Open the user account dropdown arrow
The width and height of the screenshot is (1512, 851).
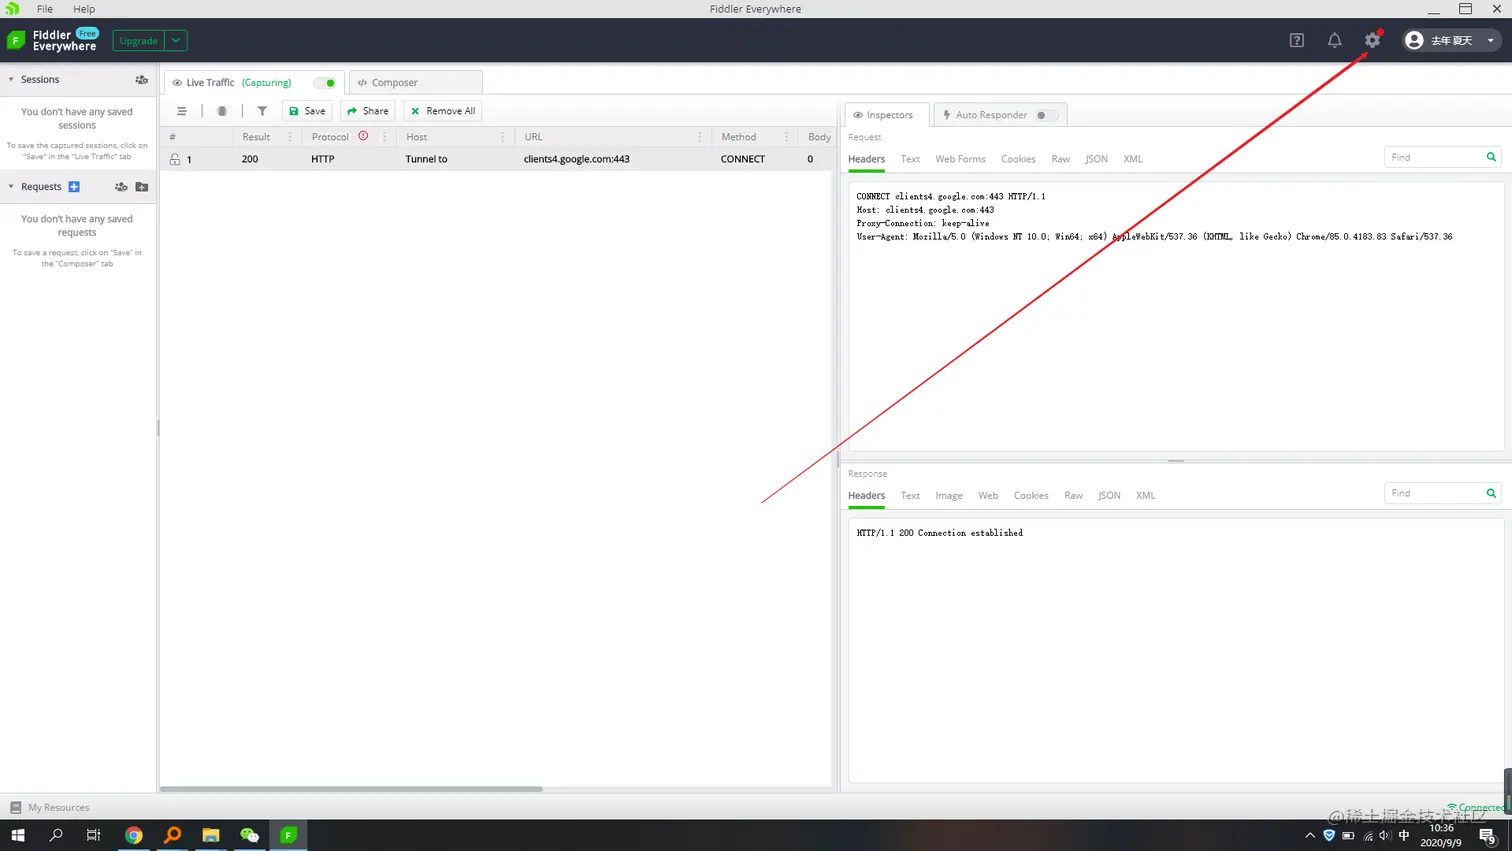(1490, 41)
